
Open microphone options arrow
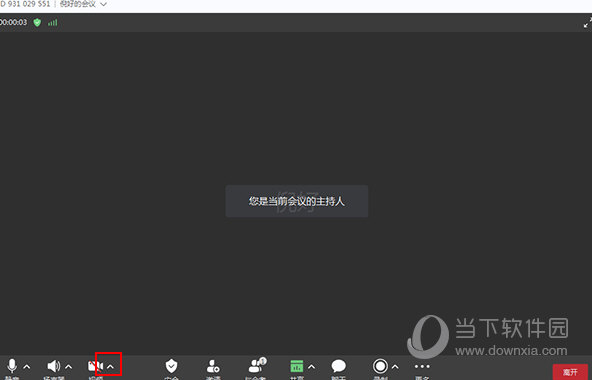click(x=27, y=366)
